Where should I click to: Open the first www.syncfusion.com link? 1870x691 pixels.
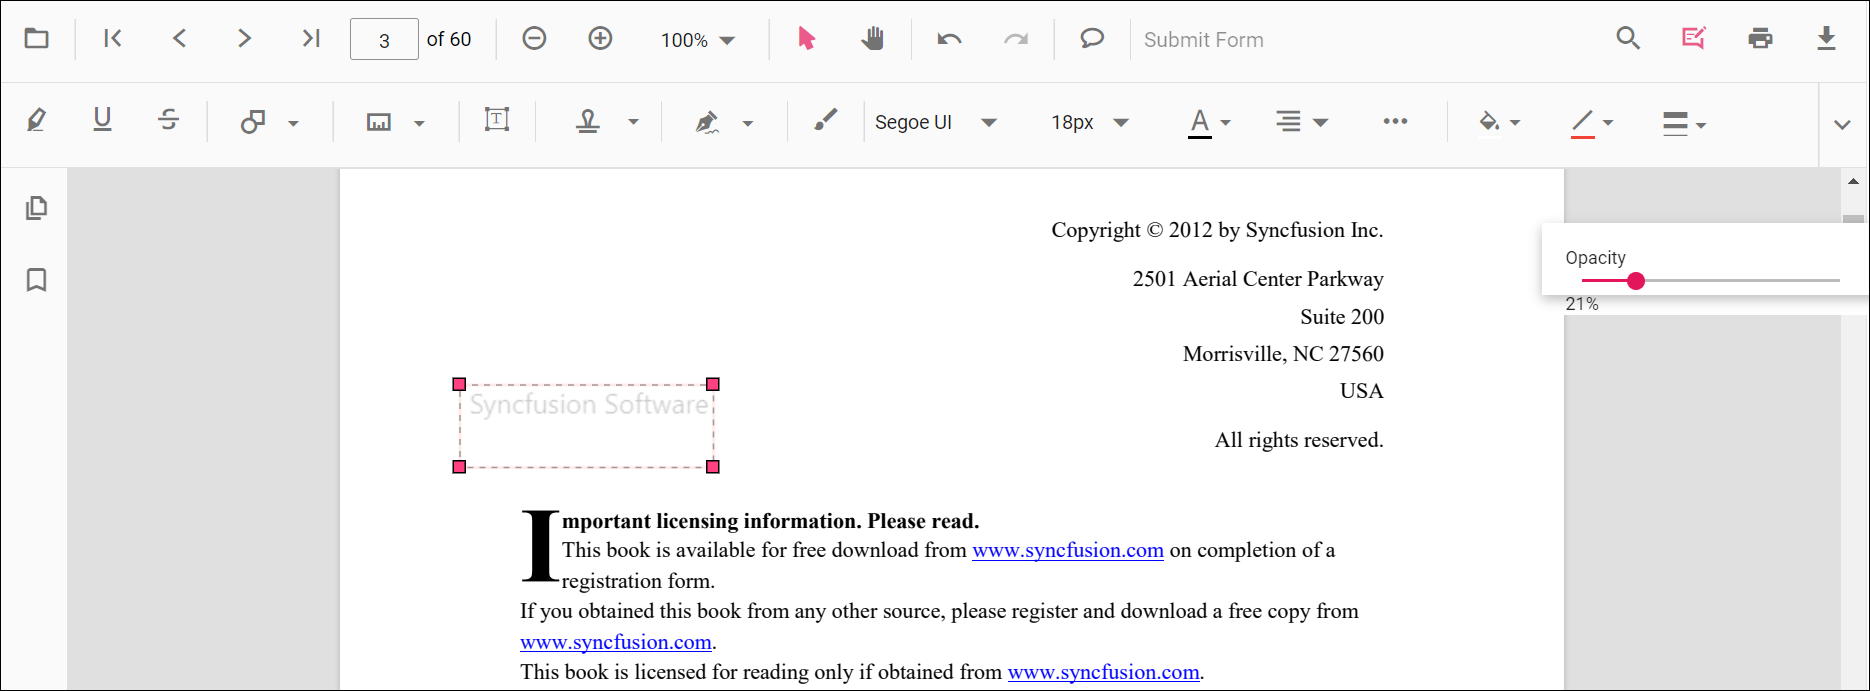click(x=1067, y=550)
